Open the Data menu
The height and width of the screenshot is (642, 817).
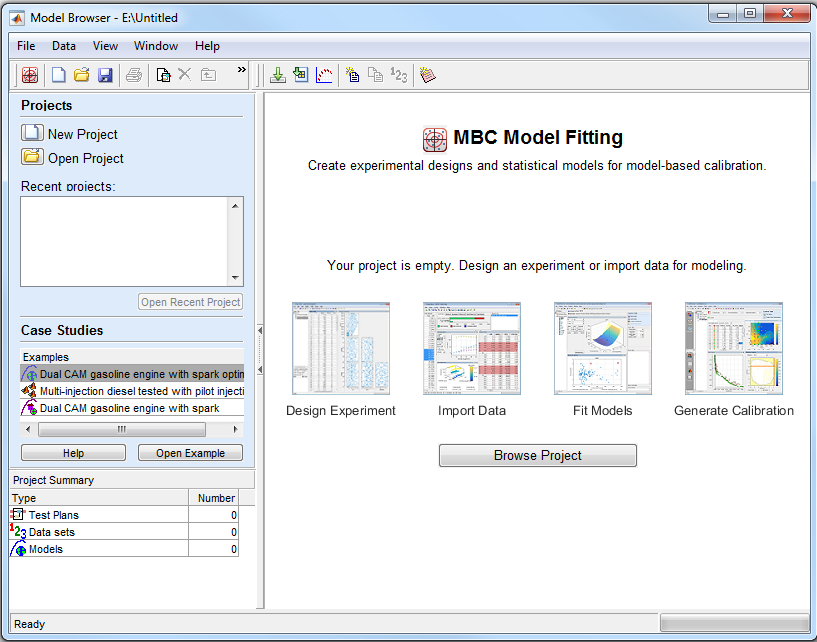pyautogui.click(x=64, y=46)
